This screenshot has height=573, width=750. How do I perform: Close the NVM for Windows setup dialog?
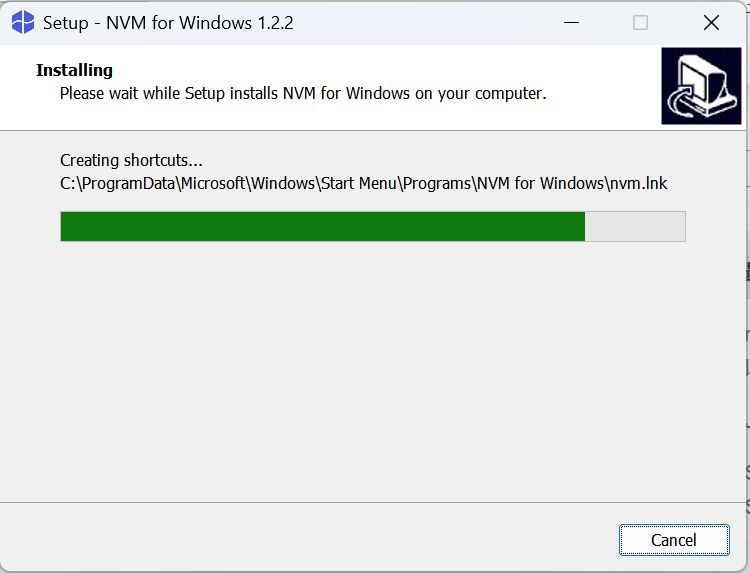tap(711, 22)
